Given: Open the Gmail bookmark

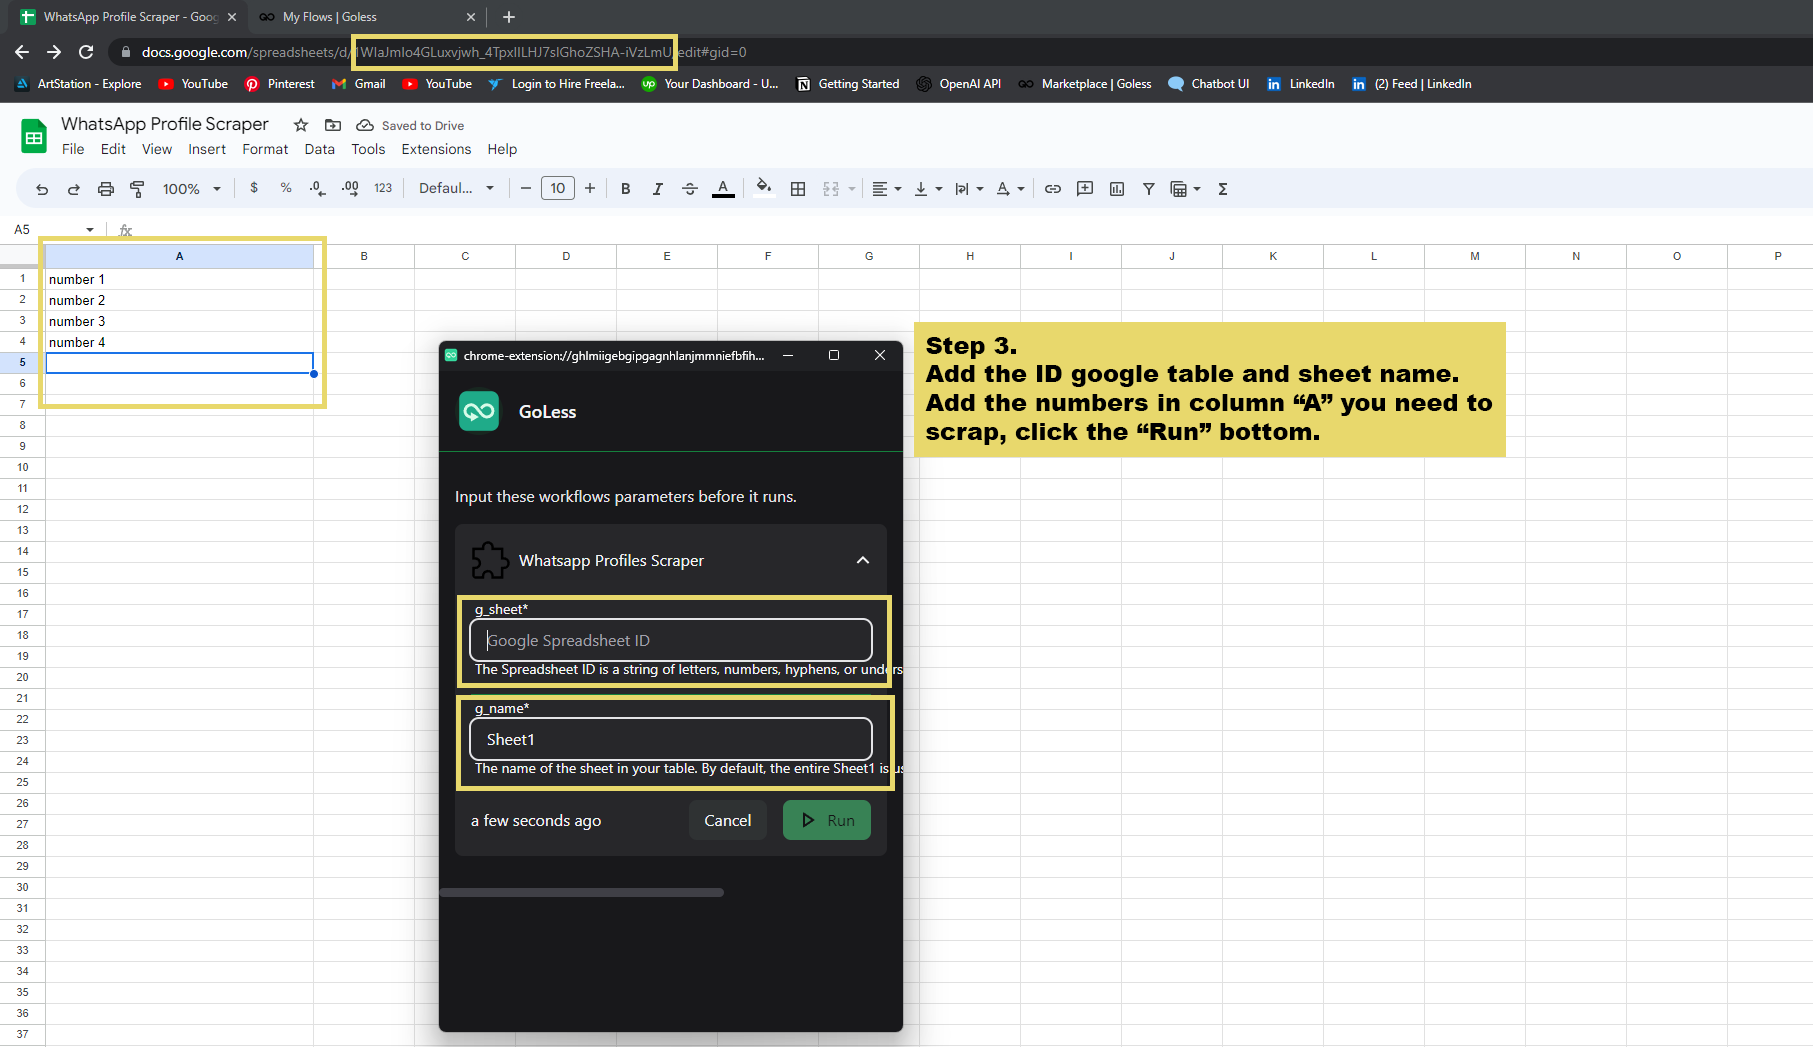Looking at the screenshot, I should coord(359,84).
